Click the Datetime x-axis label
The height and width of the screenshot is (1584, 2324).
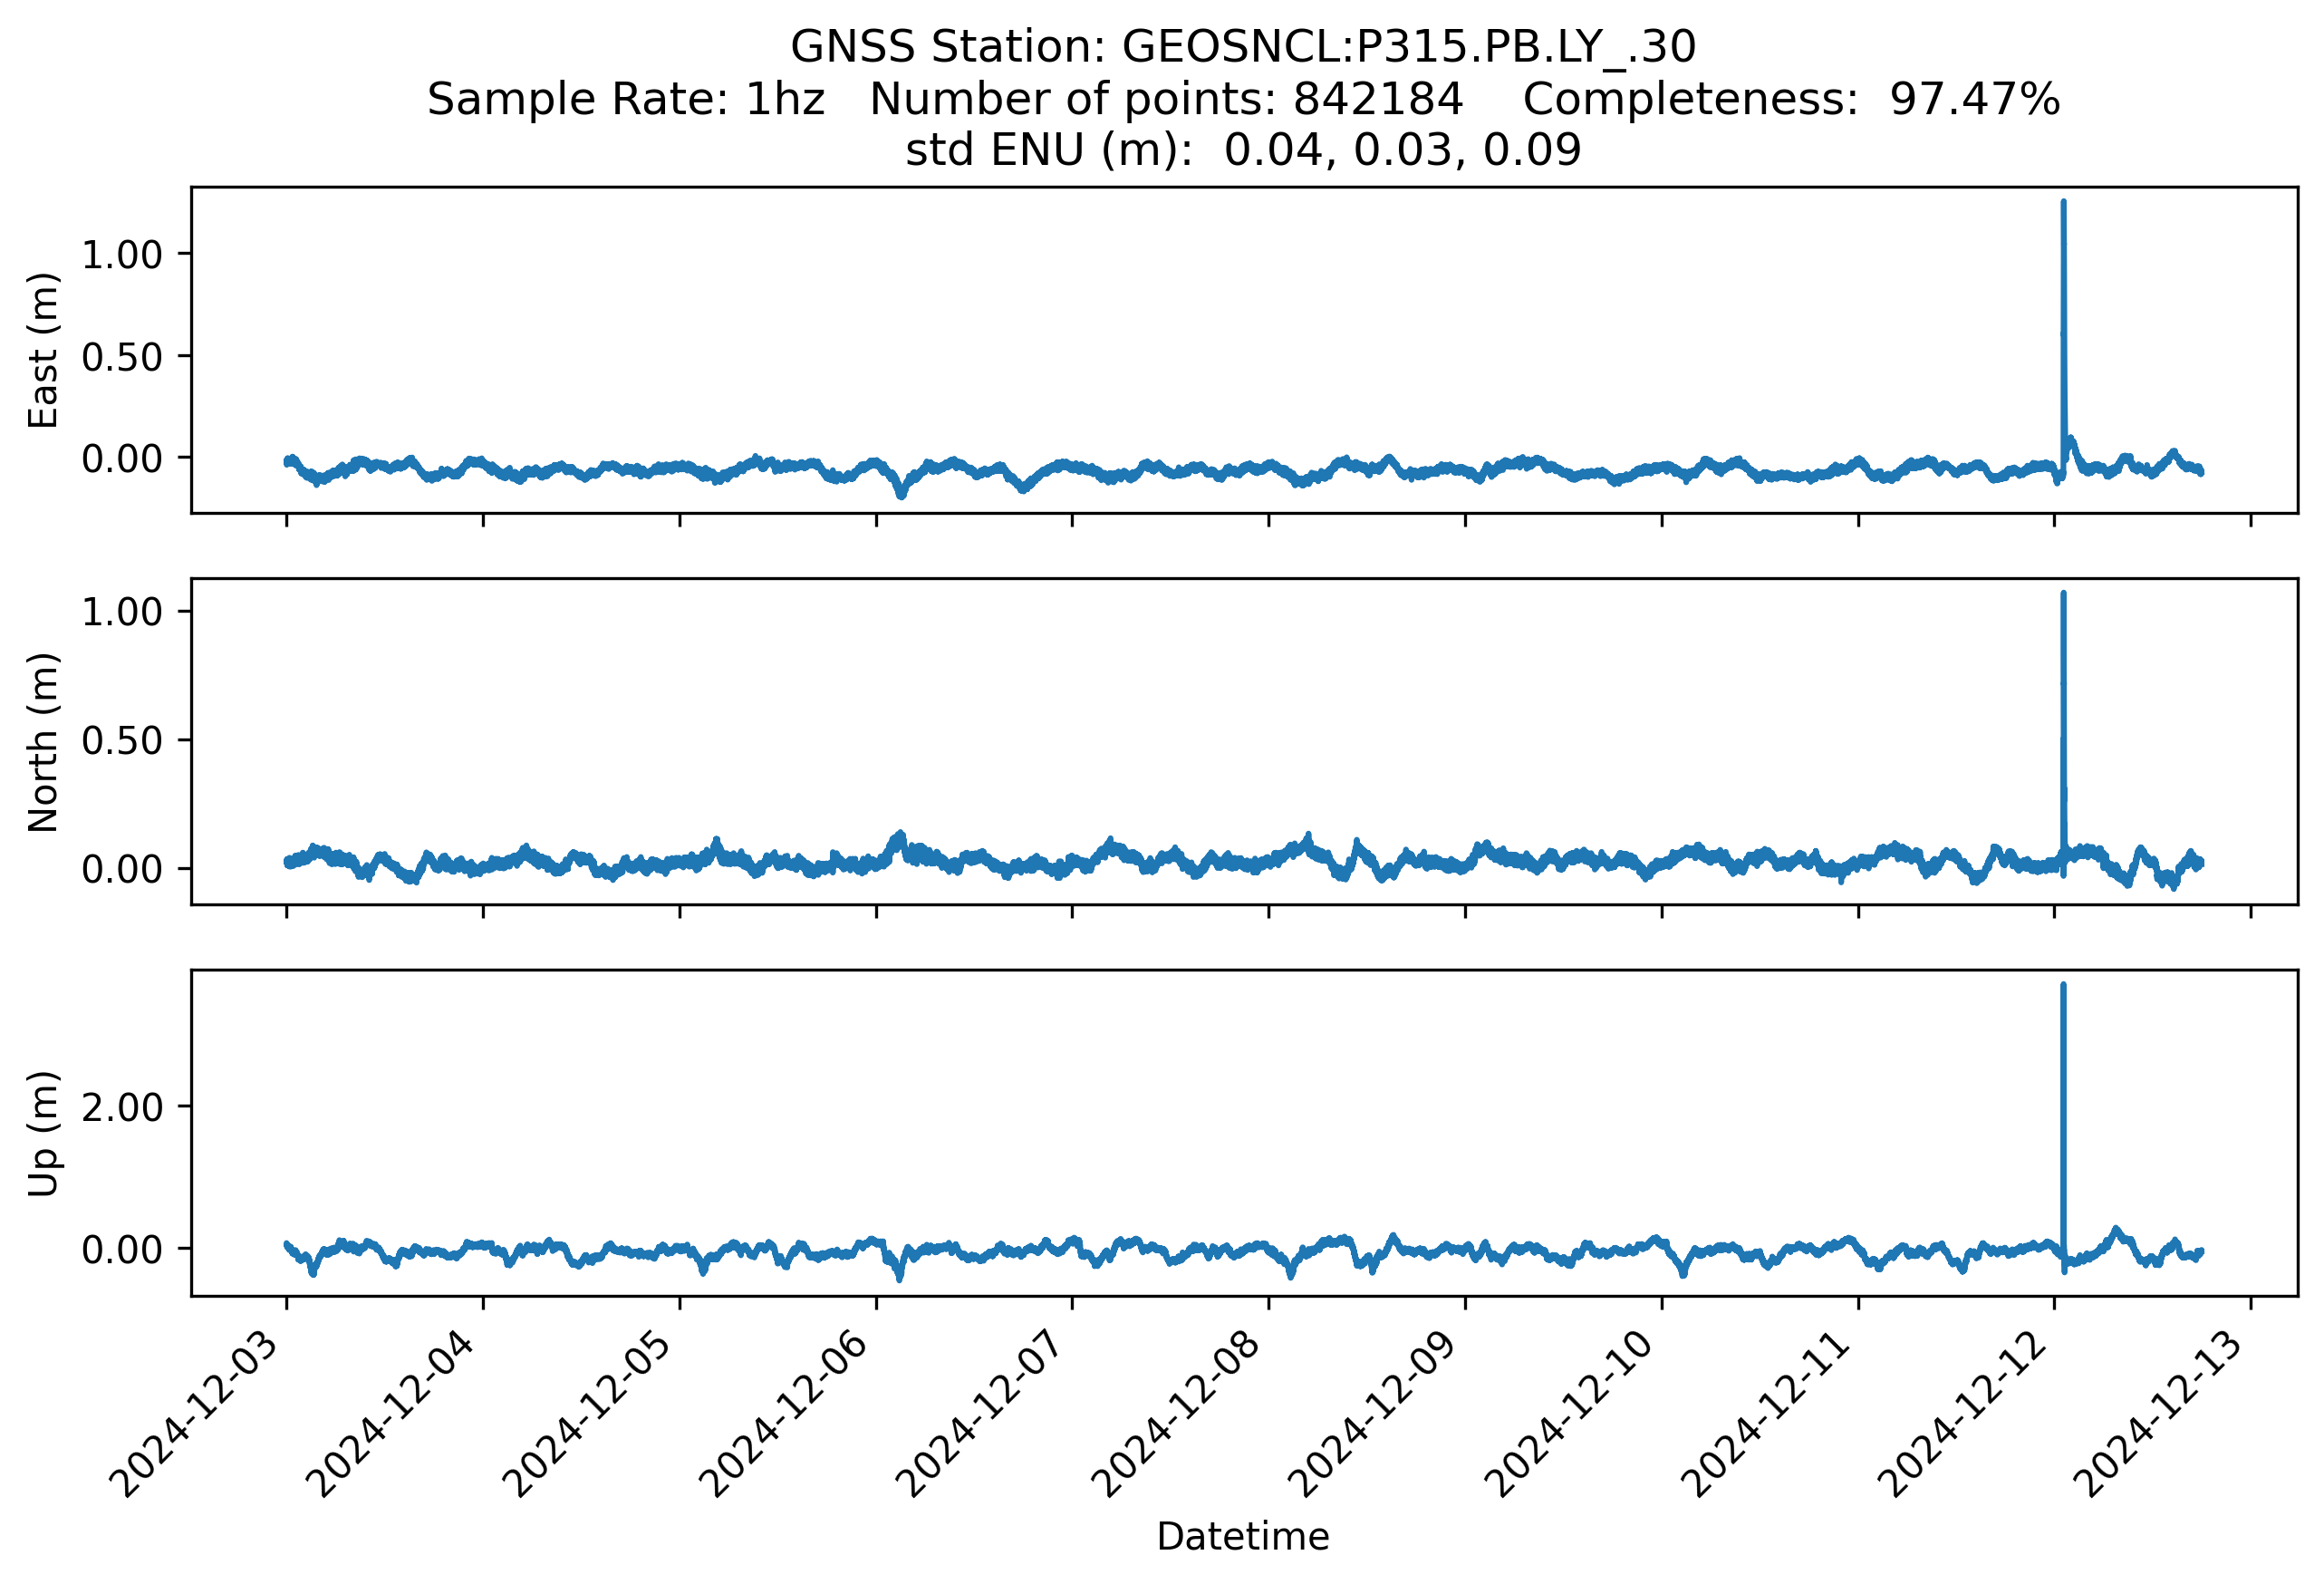(x=1243, y=1537)
